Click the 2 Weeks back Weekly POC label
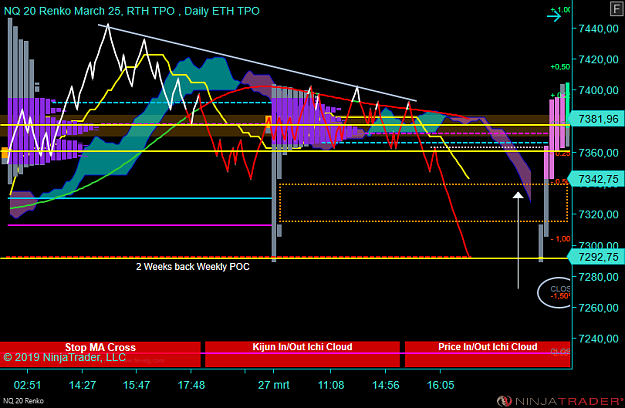This screenshot has height=408, width=625. [193, 267]
